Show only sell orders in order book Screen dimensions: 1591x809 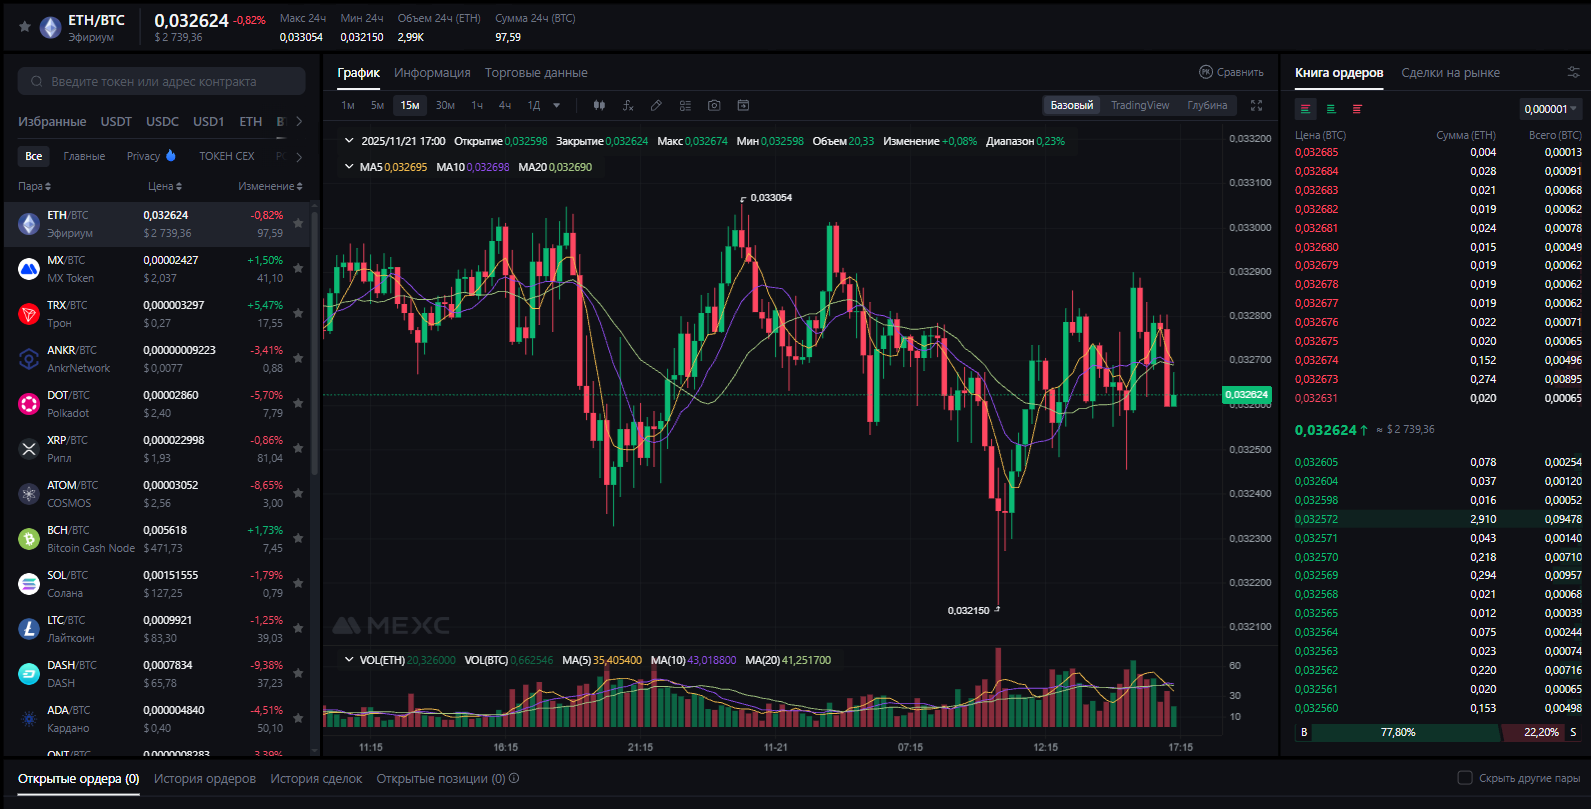(x=1357, y=109)
